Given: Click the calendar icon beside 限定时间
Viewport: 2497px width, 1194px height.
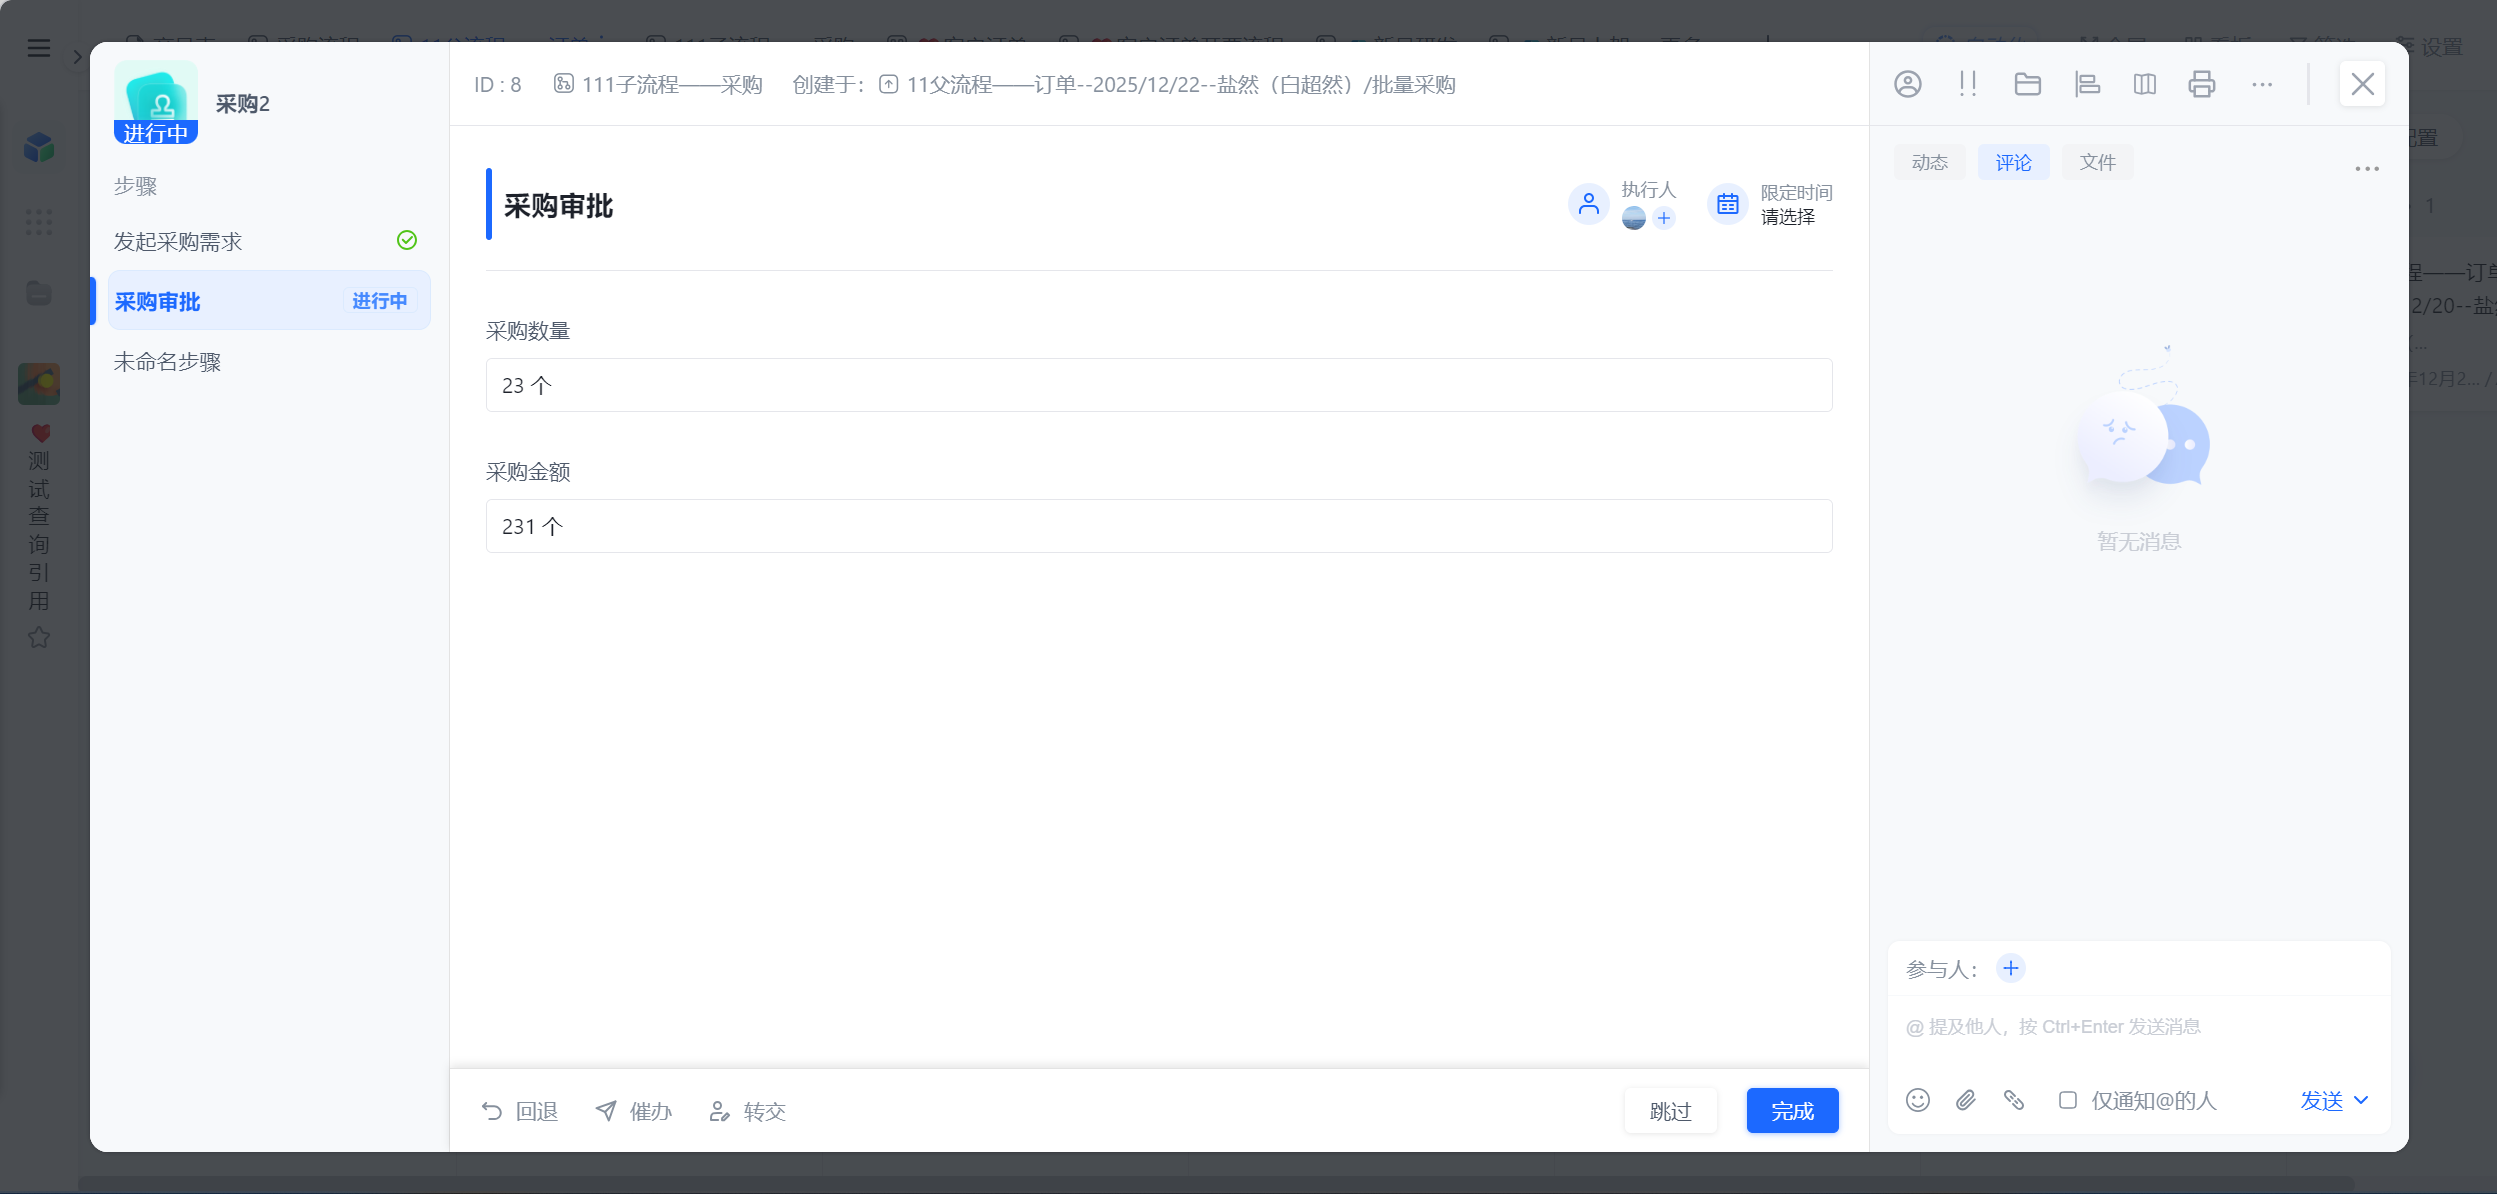Looking at the screenshot, I should click(x=1727, y=204).
